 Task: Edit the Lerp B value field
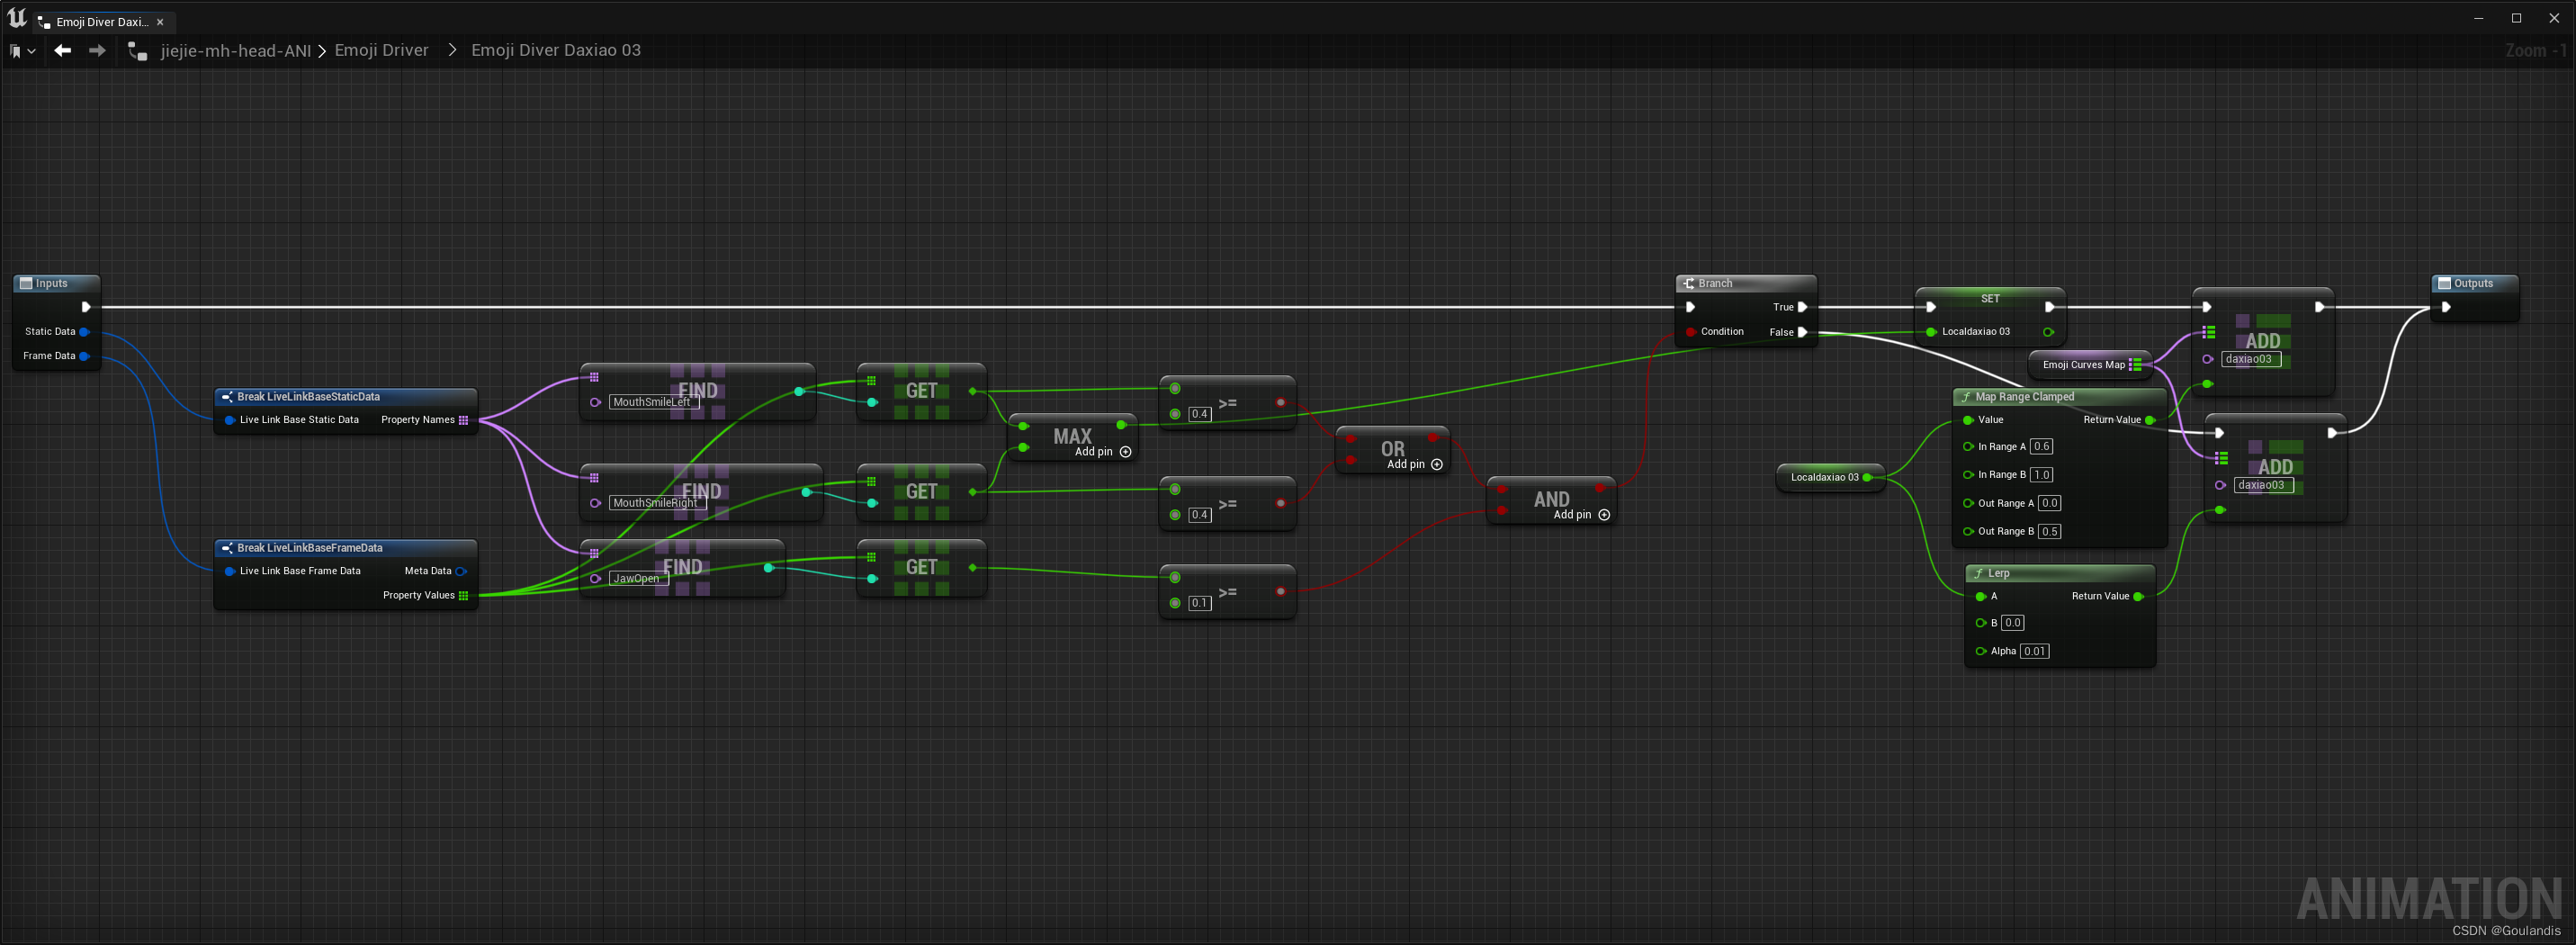[x=2012, y=623]
